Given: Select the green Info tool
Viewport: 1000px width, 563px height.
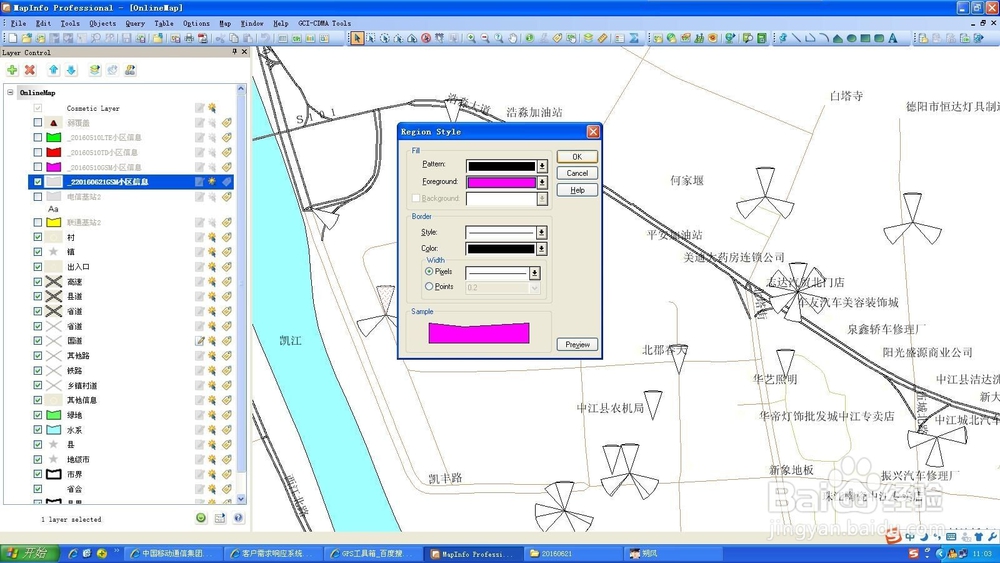Looking at the screenshot, I should (x=529, y=38).
